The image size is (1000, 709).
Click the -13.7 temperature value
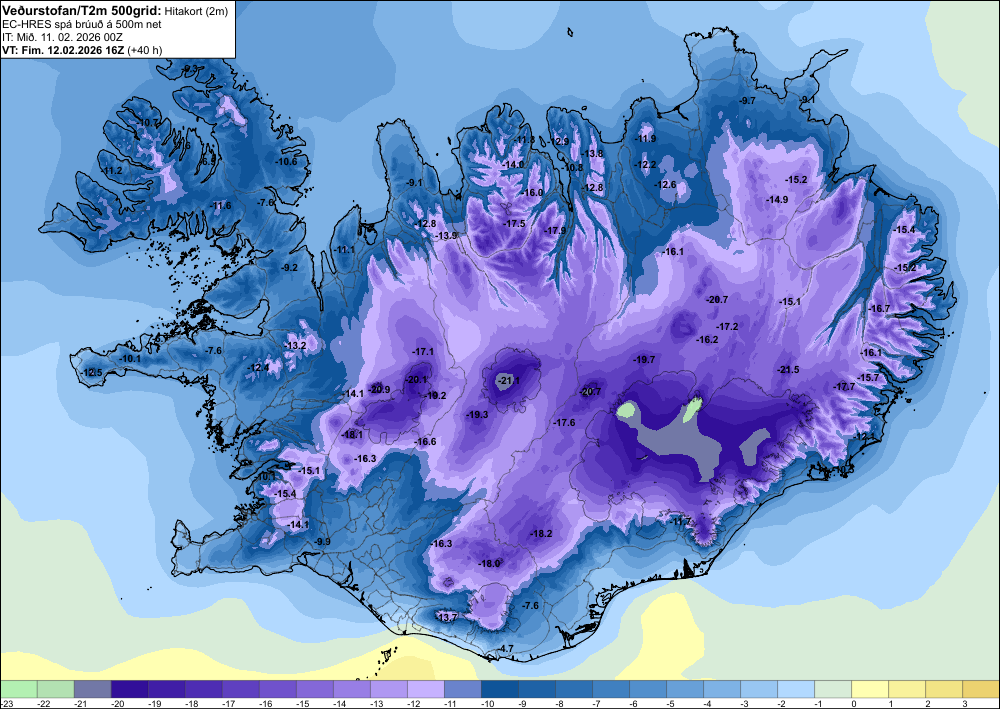(446, 617)
